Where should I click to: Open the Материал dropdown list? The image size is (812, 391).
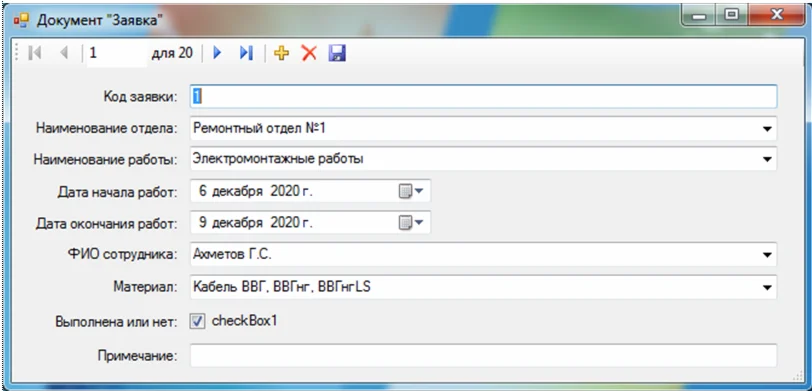767,287
